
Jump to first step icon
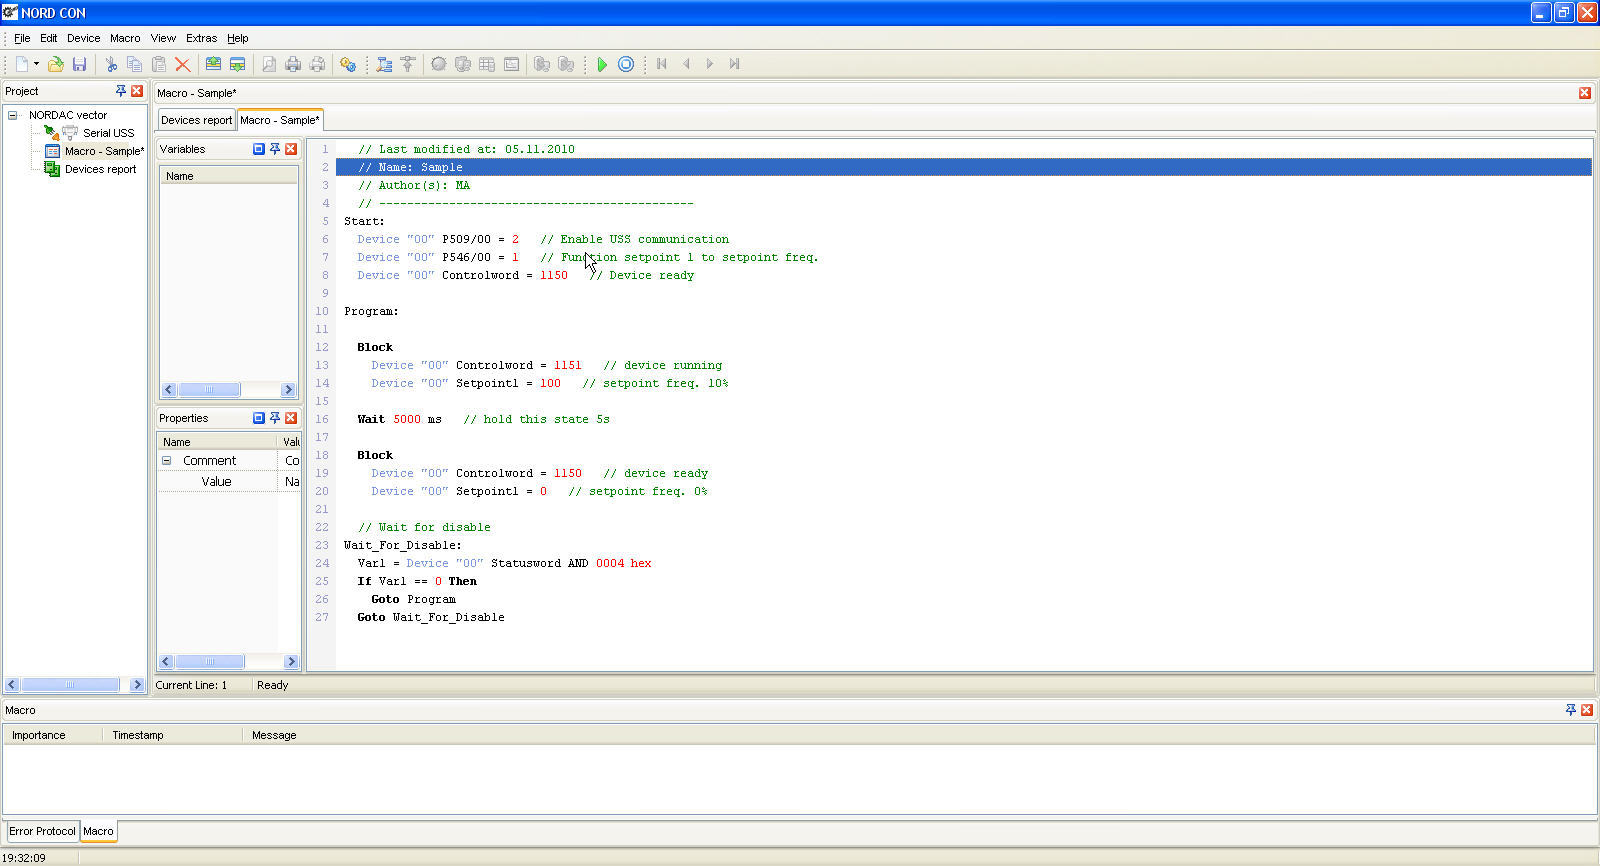click(x=662, y=64)
